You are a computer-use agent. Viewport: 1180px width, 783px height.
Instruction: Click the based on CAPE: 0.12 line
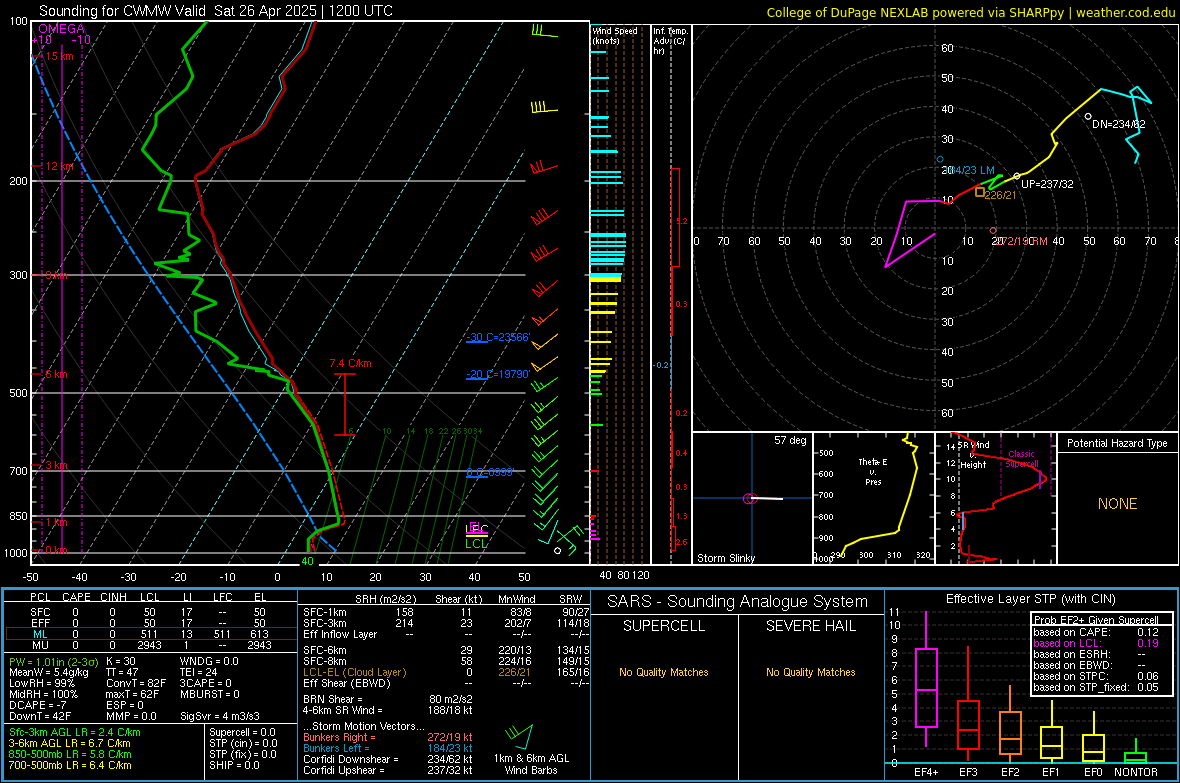1096,632
